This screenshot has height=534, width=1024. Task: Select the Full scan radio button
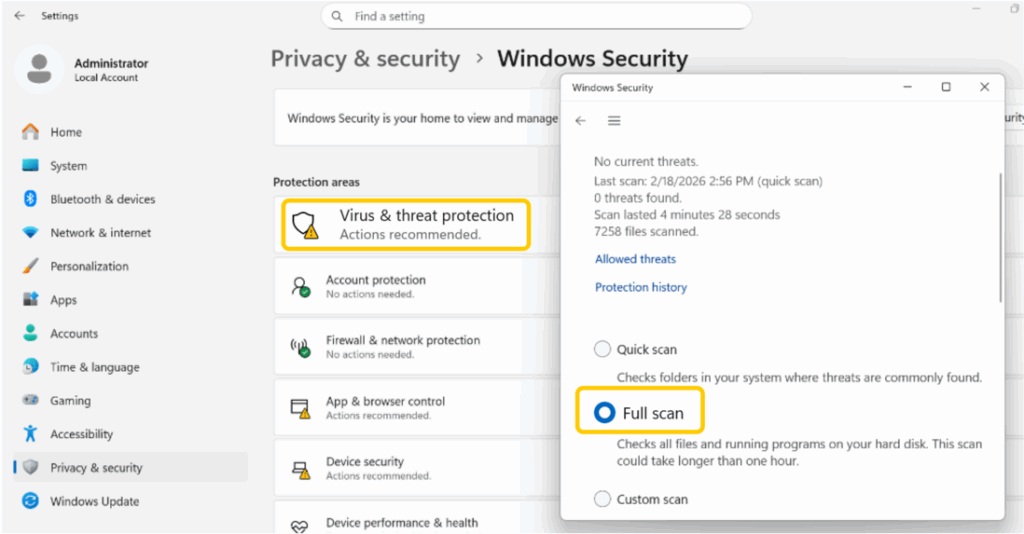tap(604, 413)
